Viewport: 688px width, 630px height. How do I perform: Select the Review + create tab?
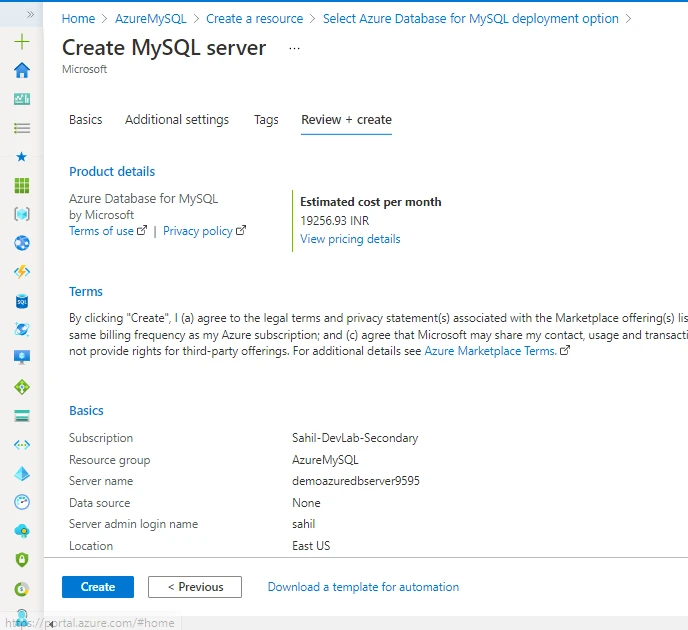[x=346, y=120]
